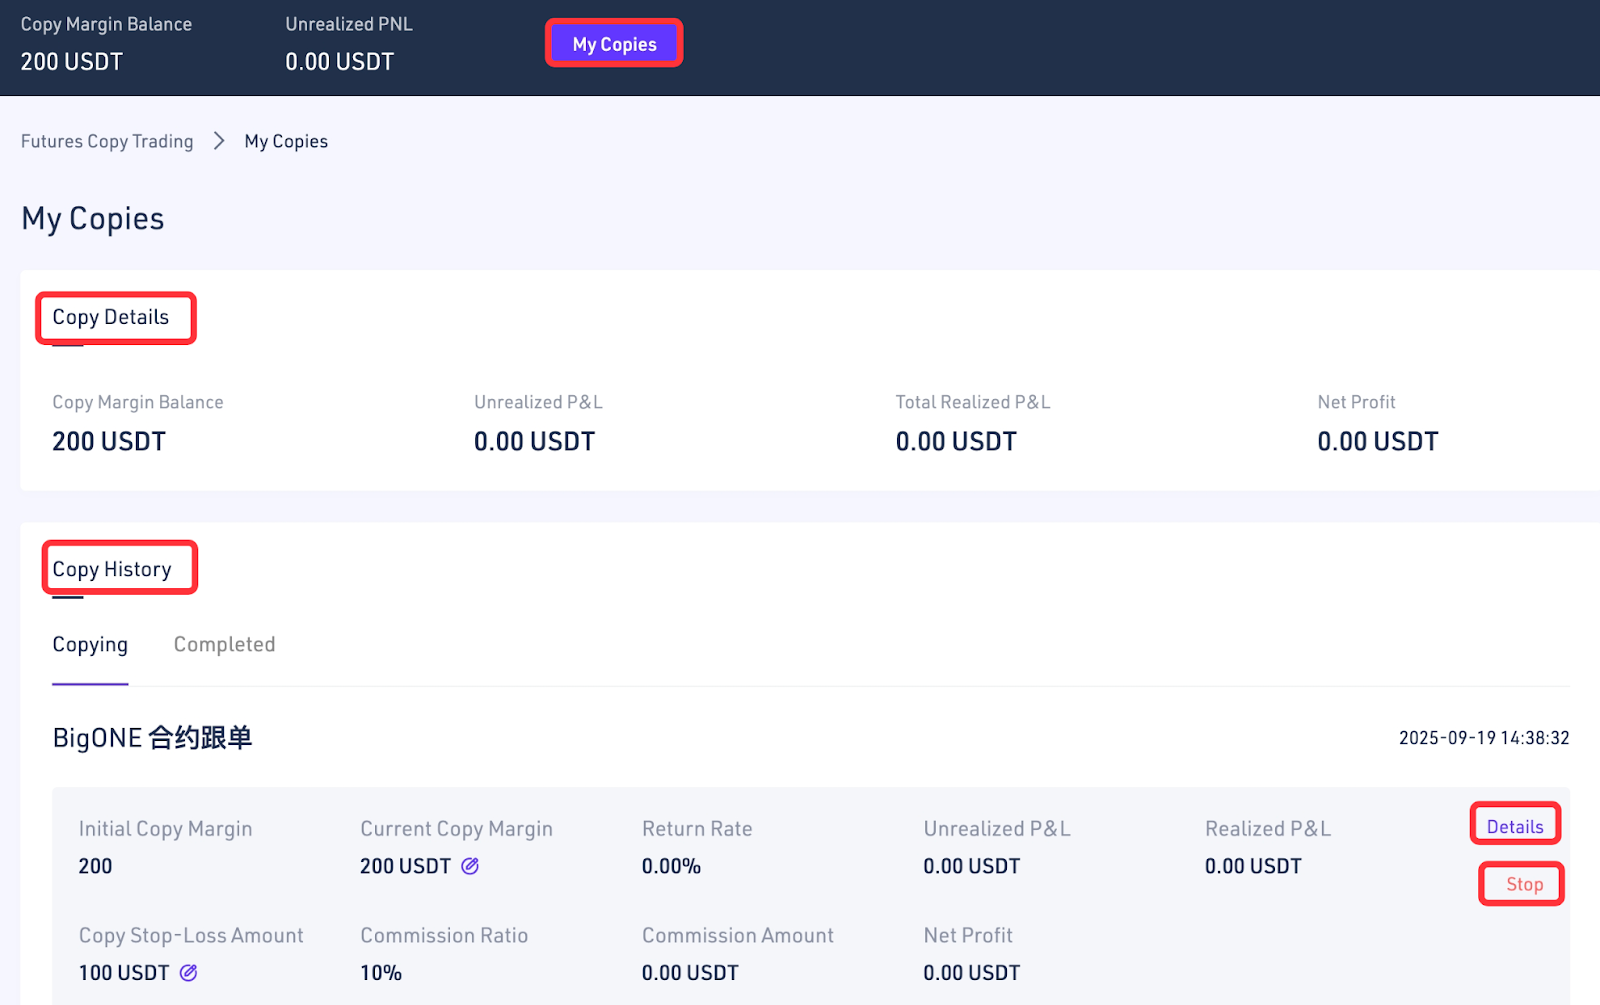1600x1005 pixels.
Task: Switch to the Copy Details tab
Action: tap(111, 317)
